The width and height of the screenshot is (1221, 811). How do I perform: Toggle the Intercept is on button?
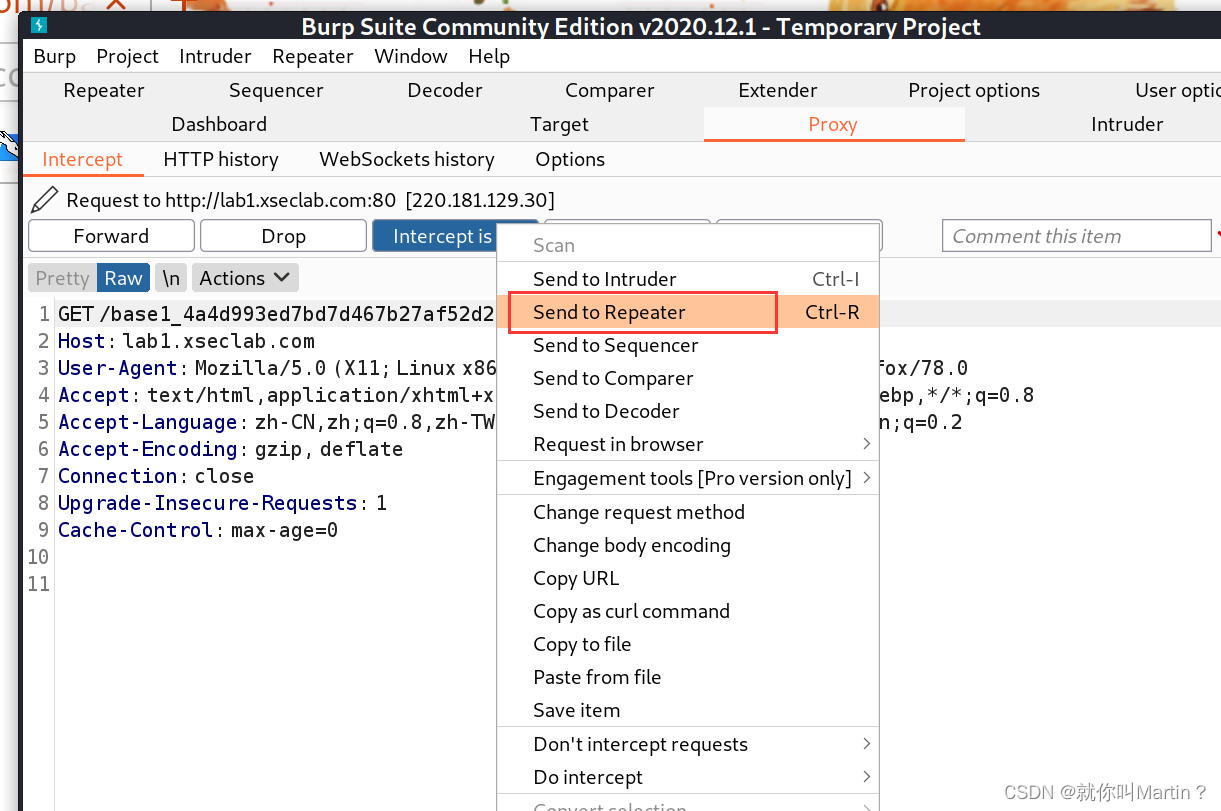tap(435, 236)
